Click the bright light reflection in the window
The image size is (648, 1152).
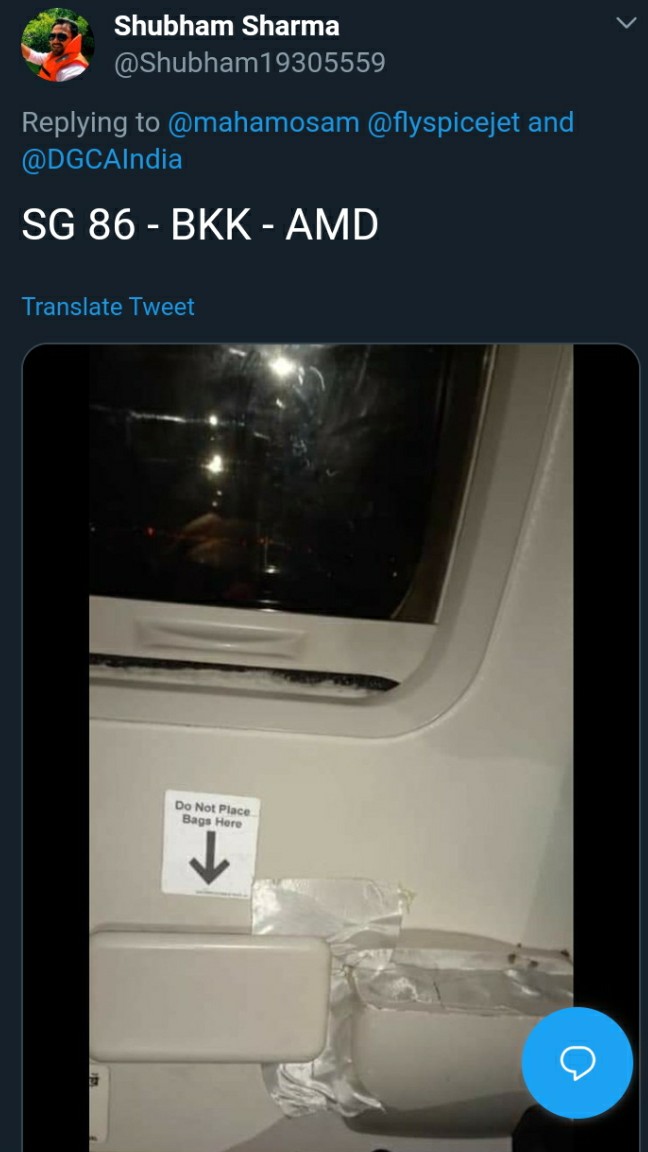pos(281,366)
